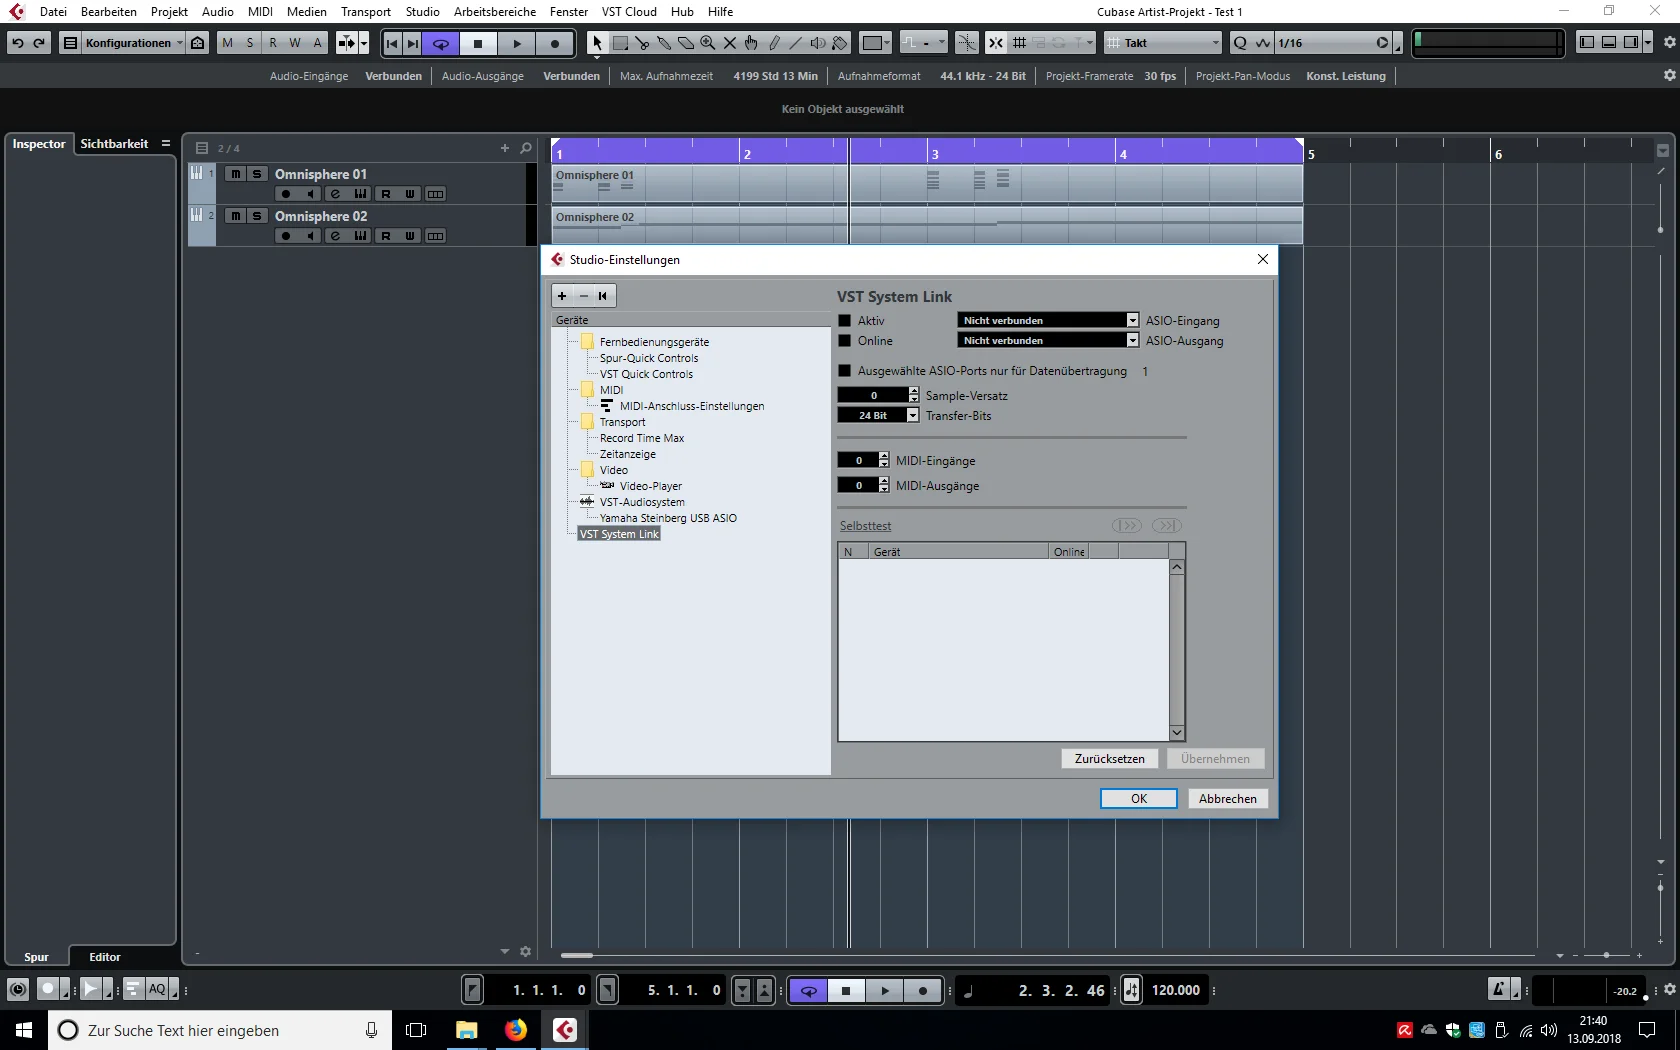Mute Omnisphere 01 track

pos(235,174)
